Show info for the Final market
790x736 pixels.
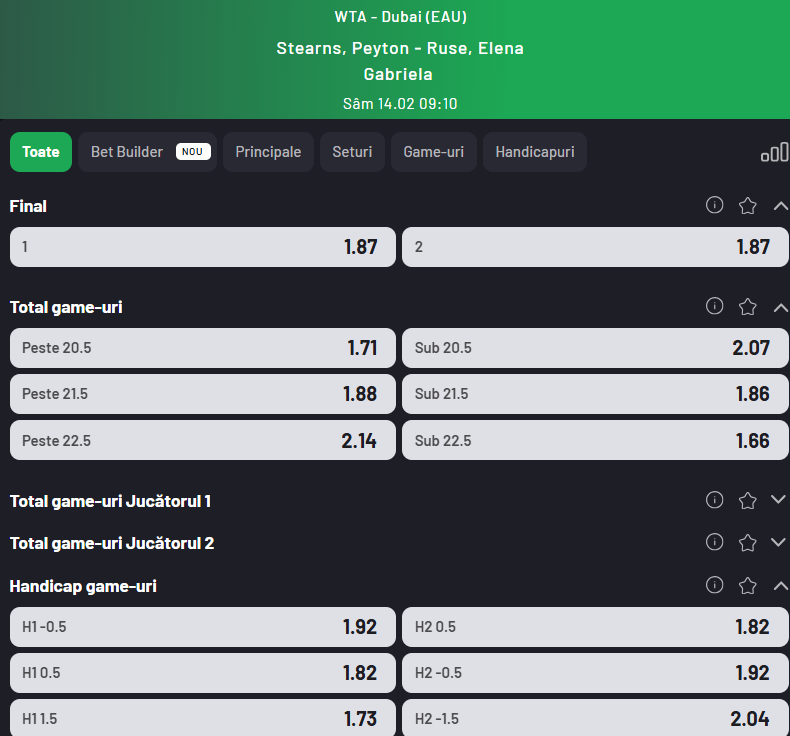(714, 205)
